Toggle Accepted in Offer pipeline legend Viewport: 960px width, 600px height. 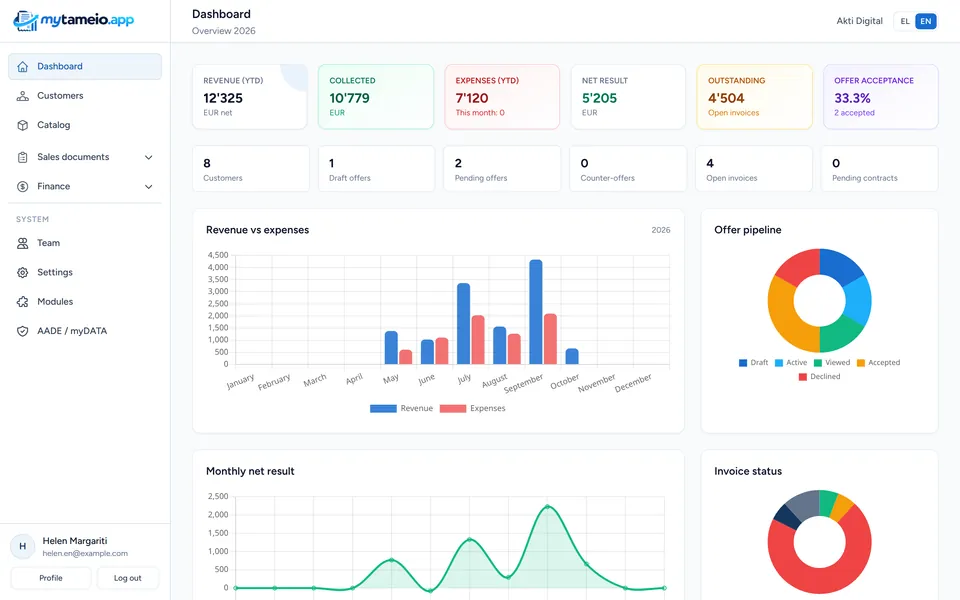pyautogui.click(x=878, y=362)
